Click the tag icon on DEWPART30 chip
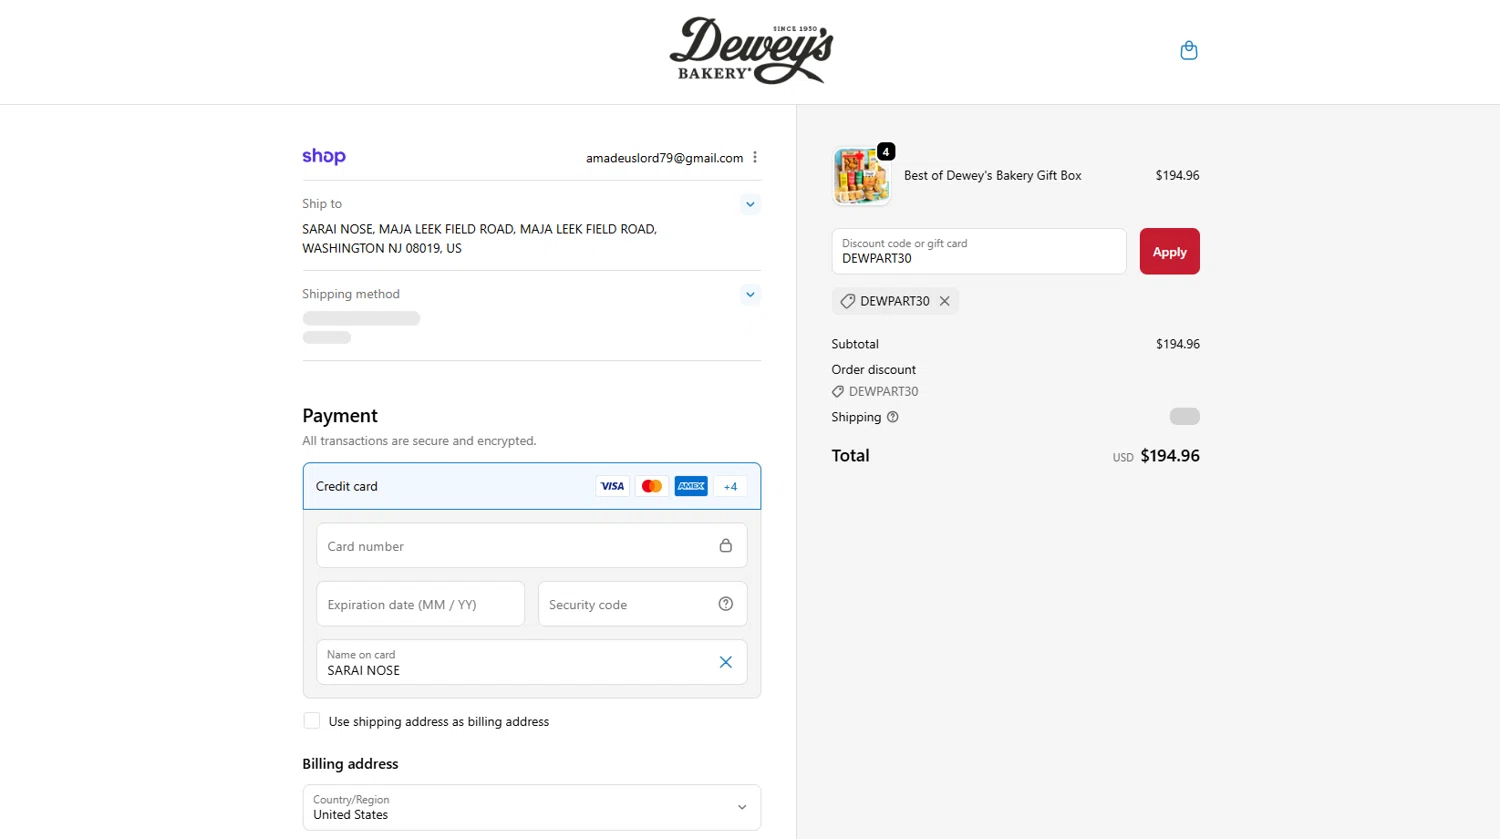1500x839 pixels. coord(847,301)
